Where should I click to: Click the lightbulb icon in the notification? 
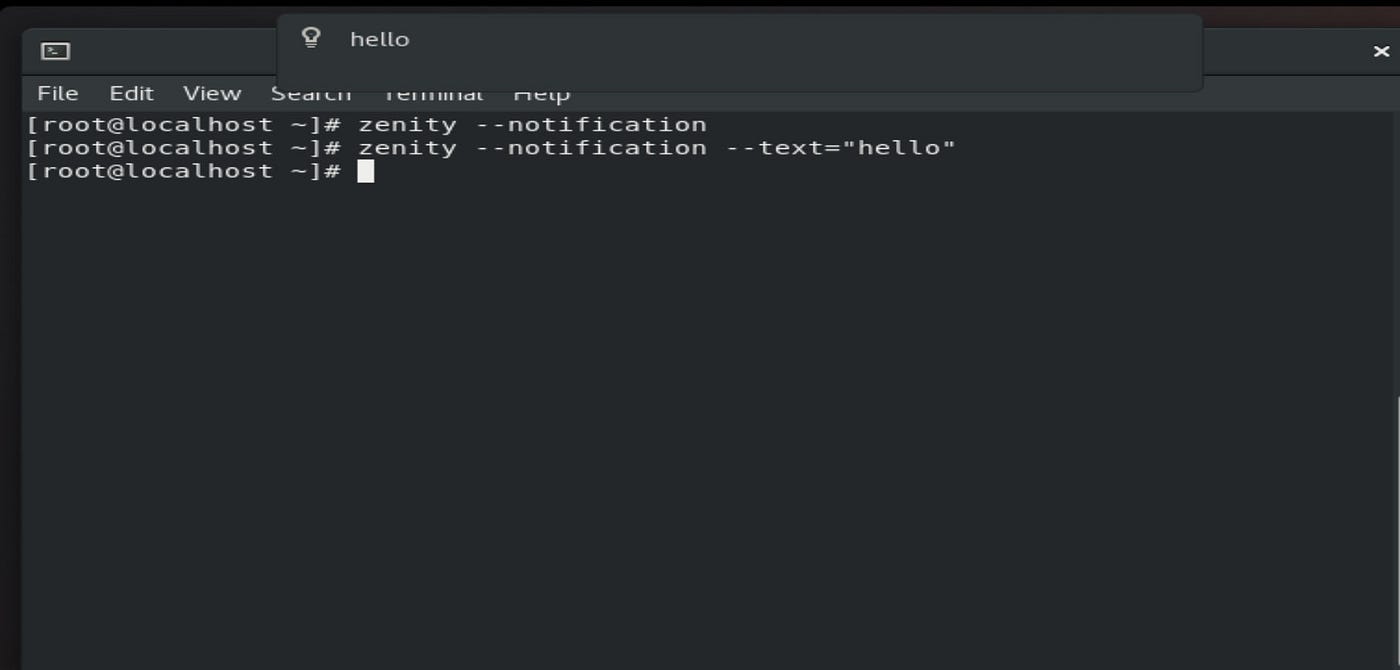pos(311,39)
